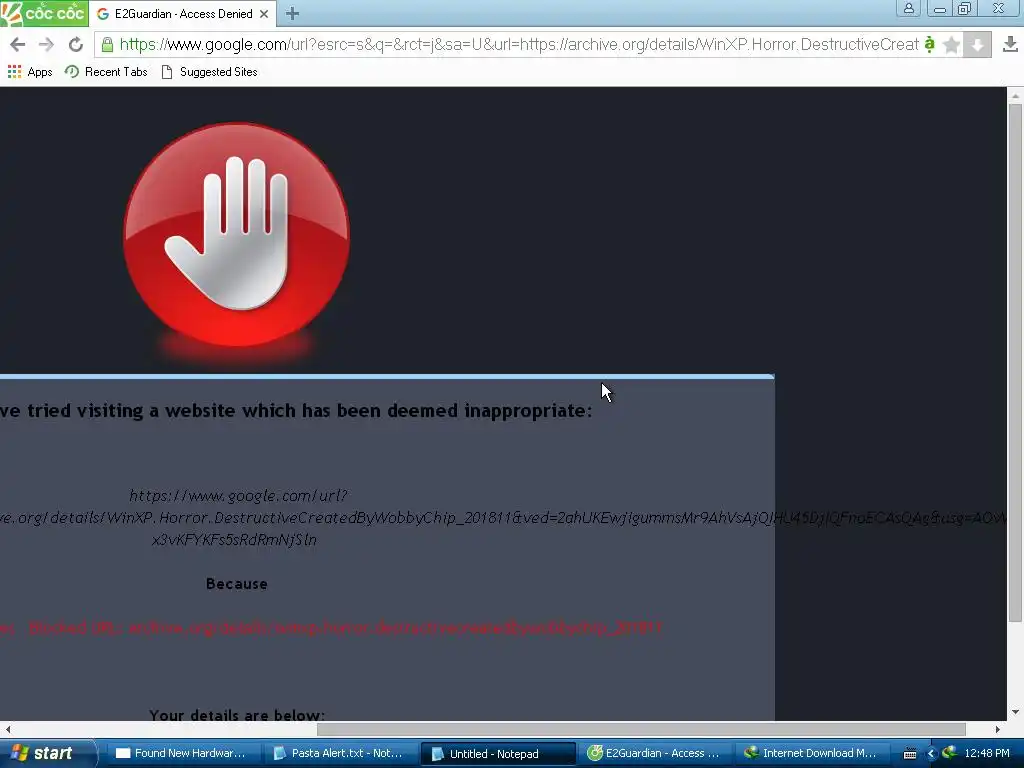Open the download dropdown next to the star

[x=978, y=44]
